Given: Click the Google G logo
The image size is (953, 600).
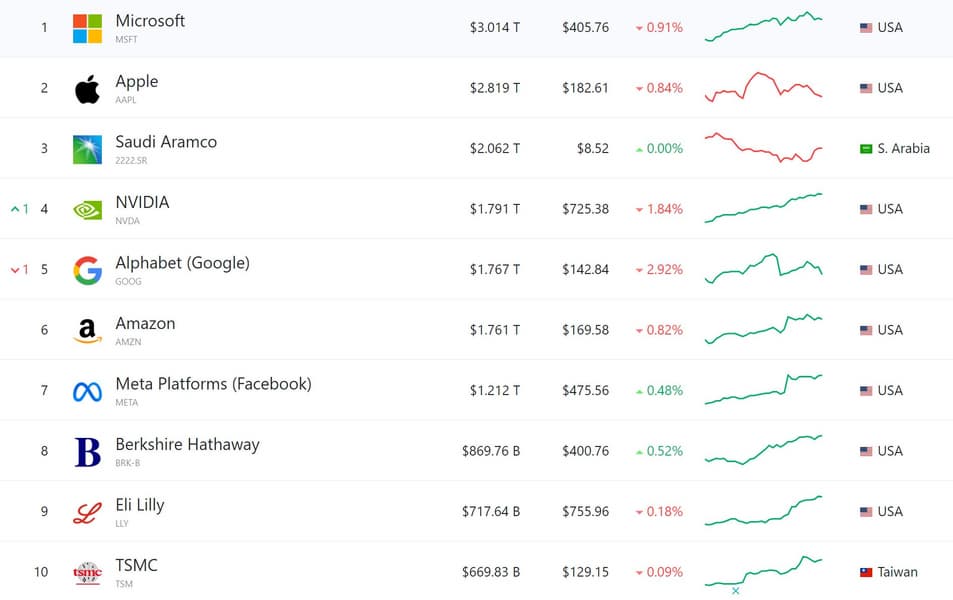Looking at the screenshot, I should point(87,270).
